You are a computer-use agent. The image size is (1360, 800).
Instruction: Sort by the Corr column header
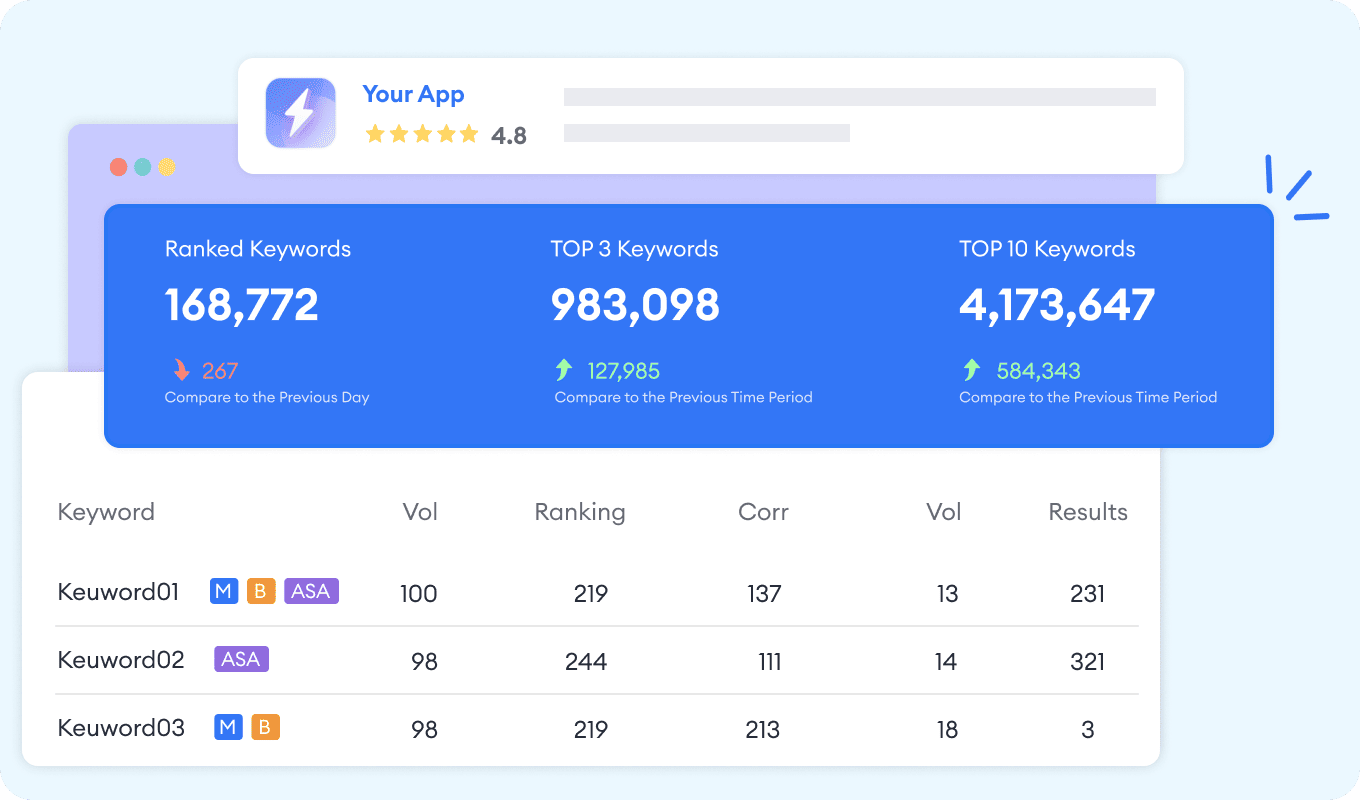click(763, 512)
